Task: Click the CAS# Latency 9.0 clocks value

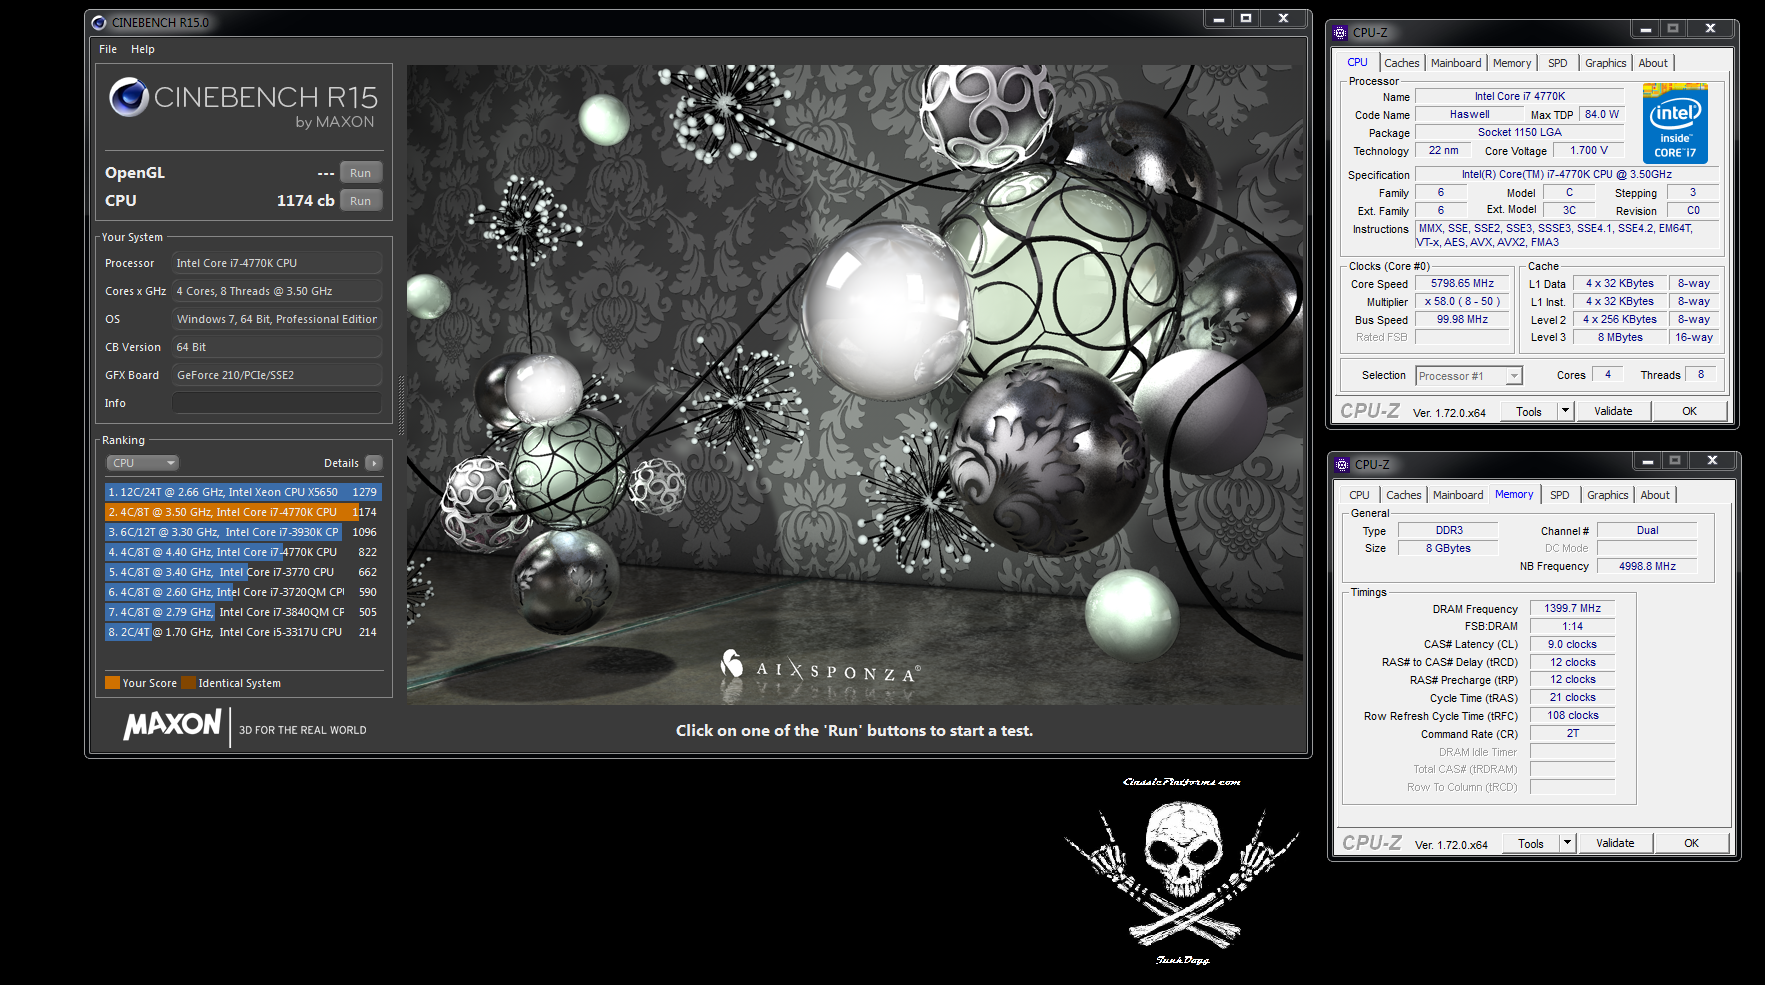Action: (1572, 644)
